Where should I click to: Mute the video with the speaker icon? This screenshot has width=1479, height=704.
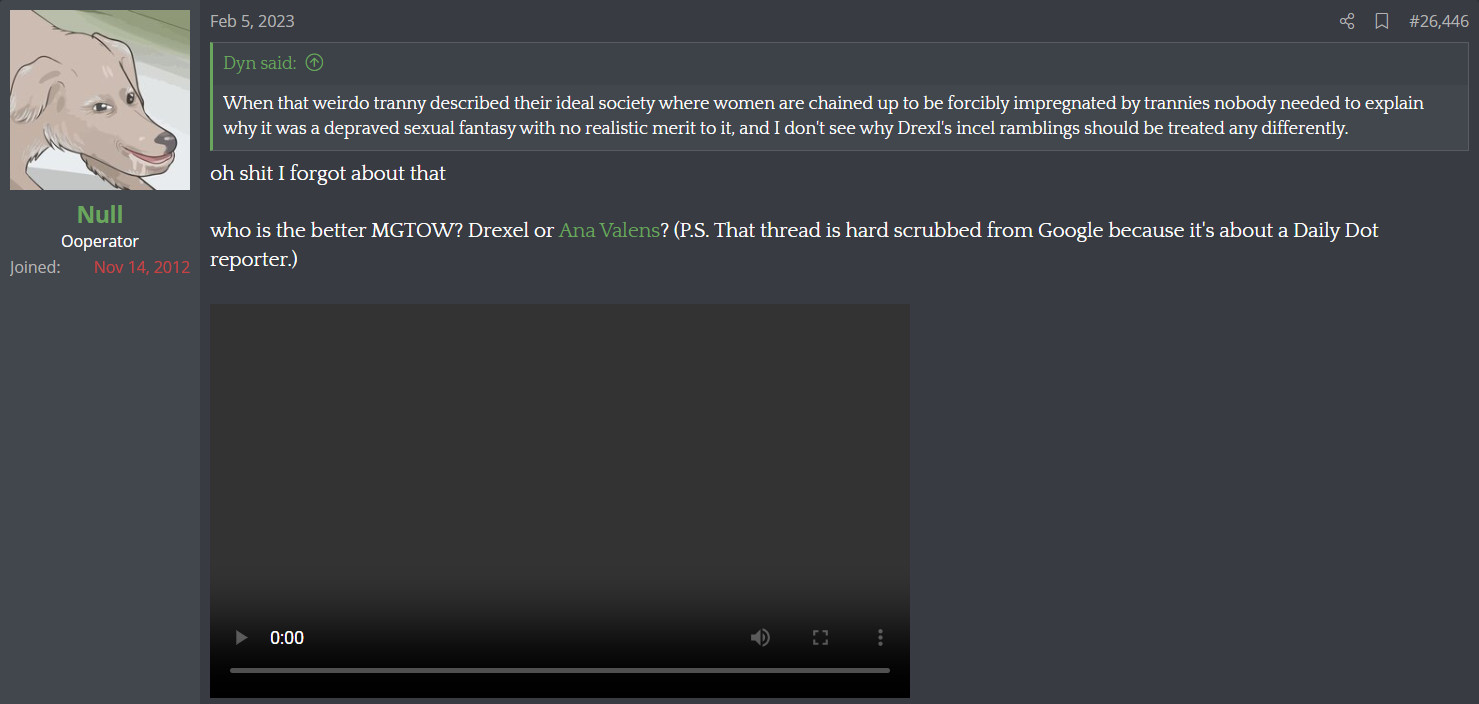760,637
